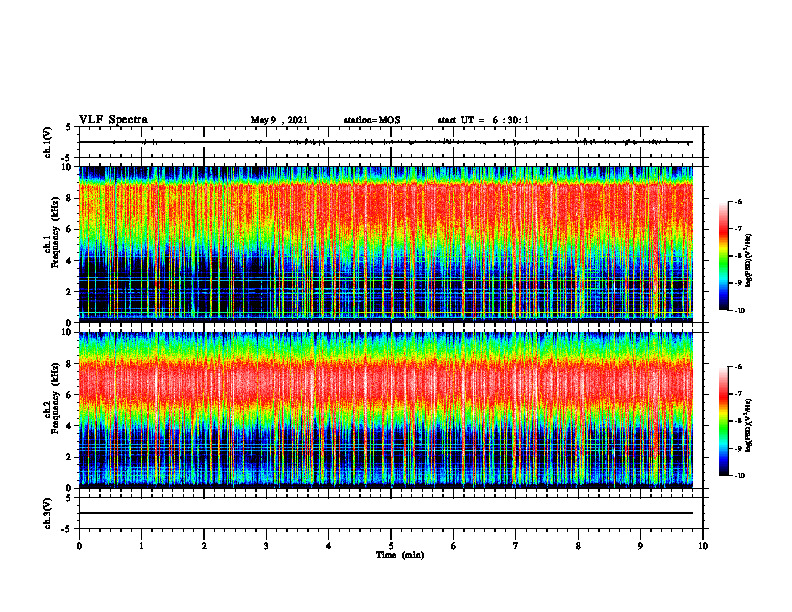Click the 'ch.3(V)' waveform axis label

48,514
